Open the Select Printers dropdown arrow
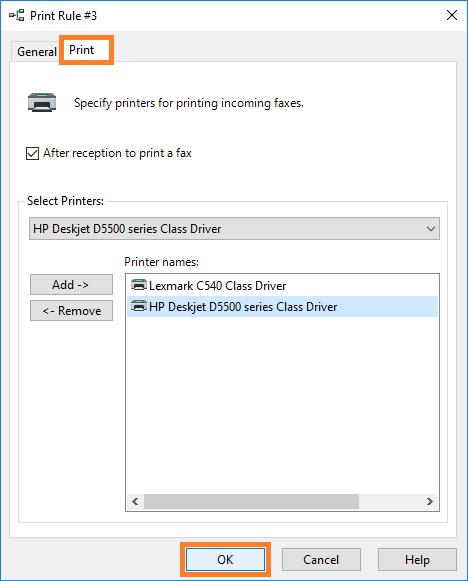 [431, 229]
